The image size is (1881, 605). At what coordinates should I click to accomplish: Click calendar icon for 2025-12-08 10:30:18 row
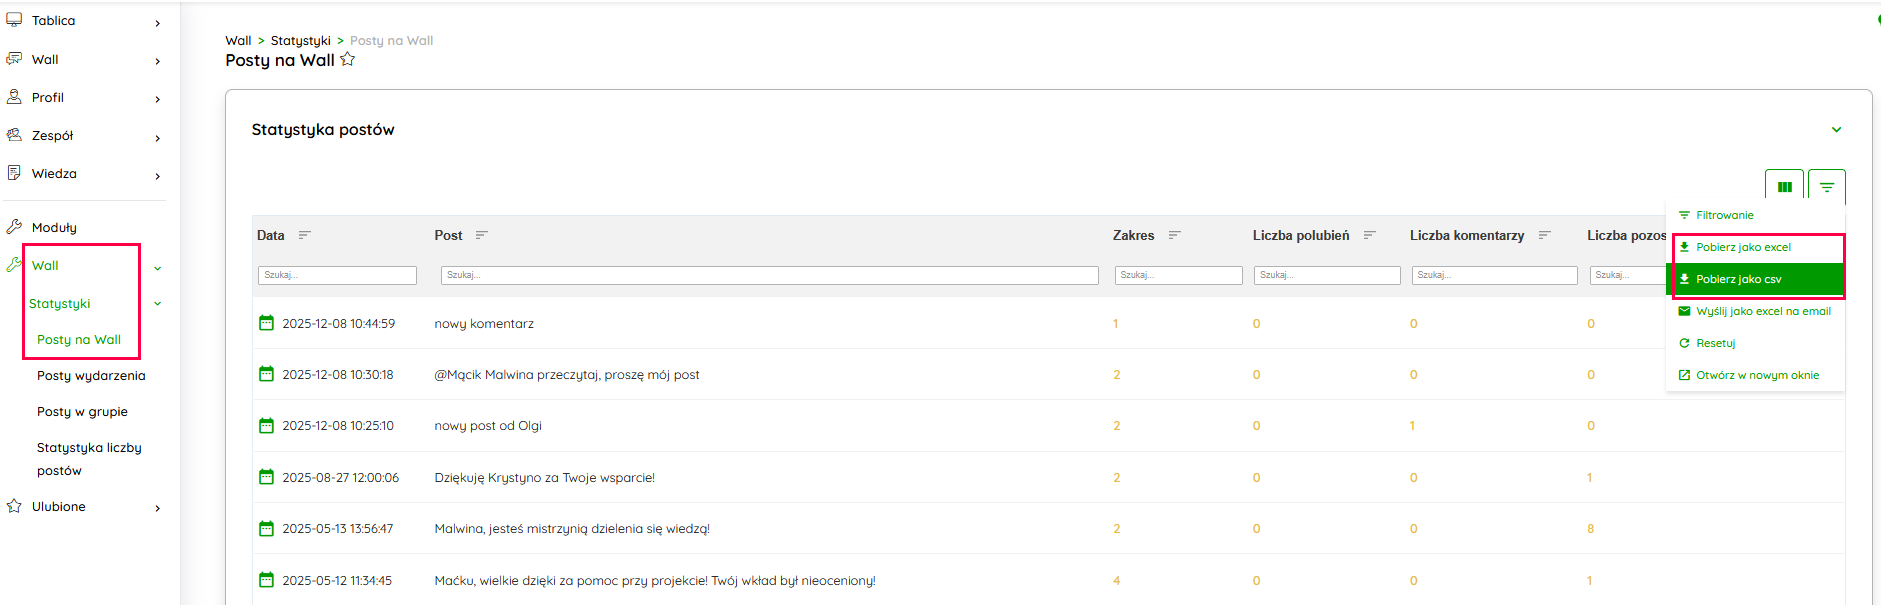point(266,374)
